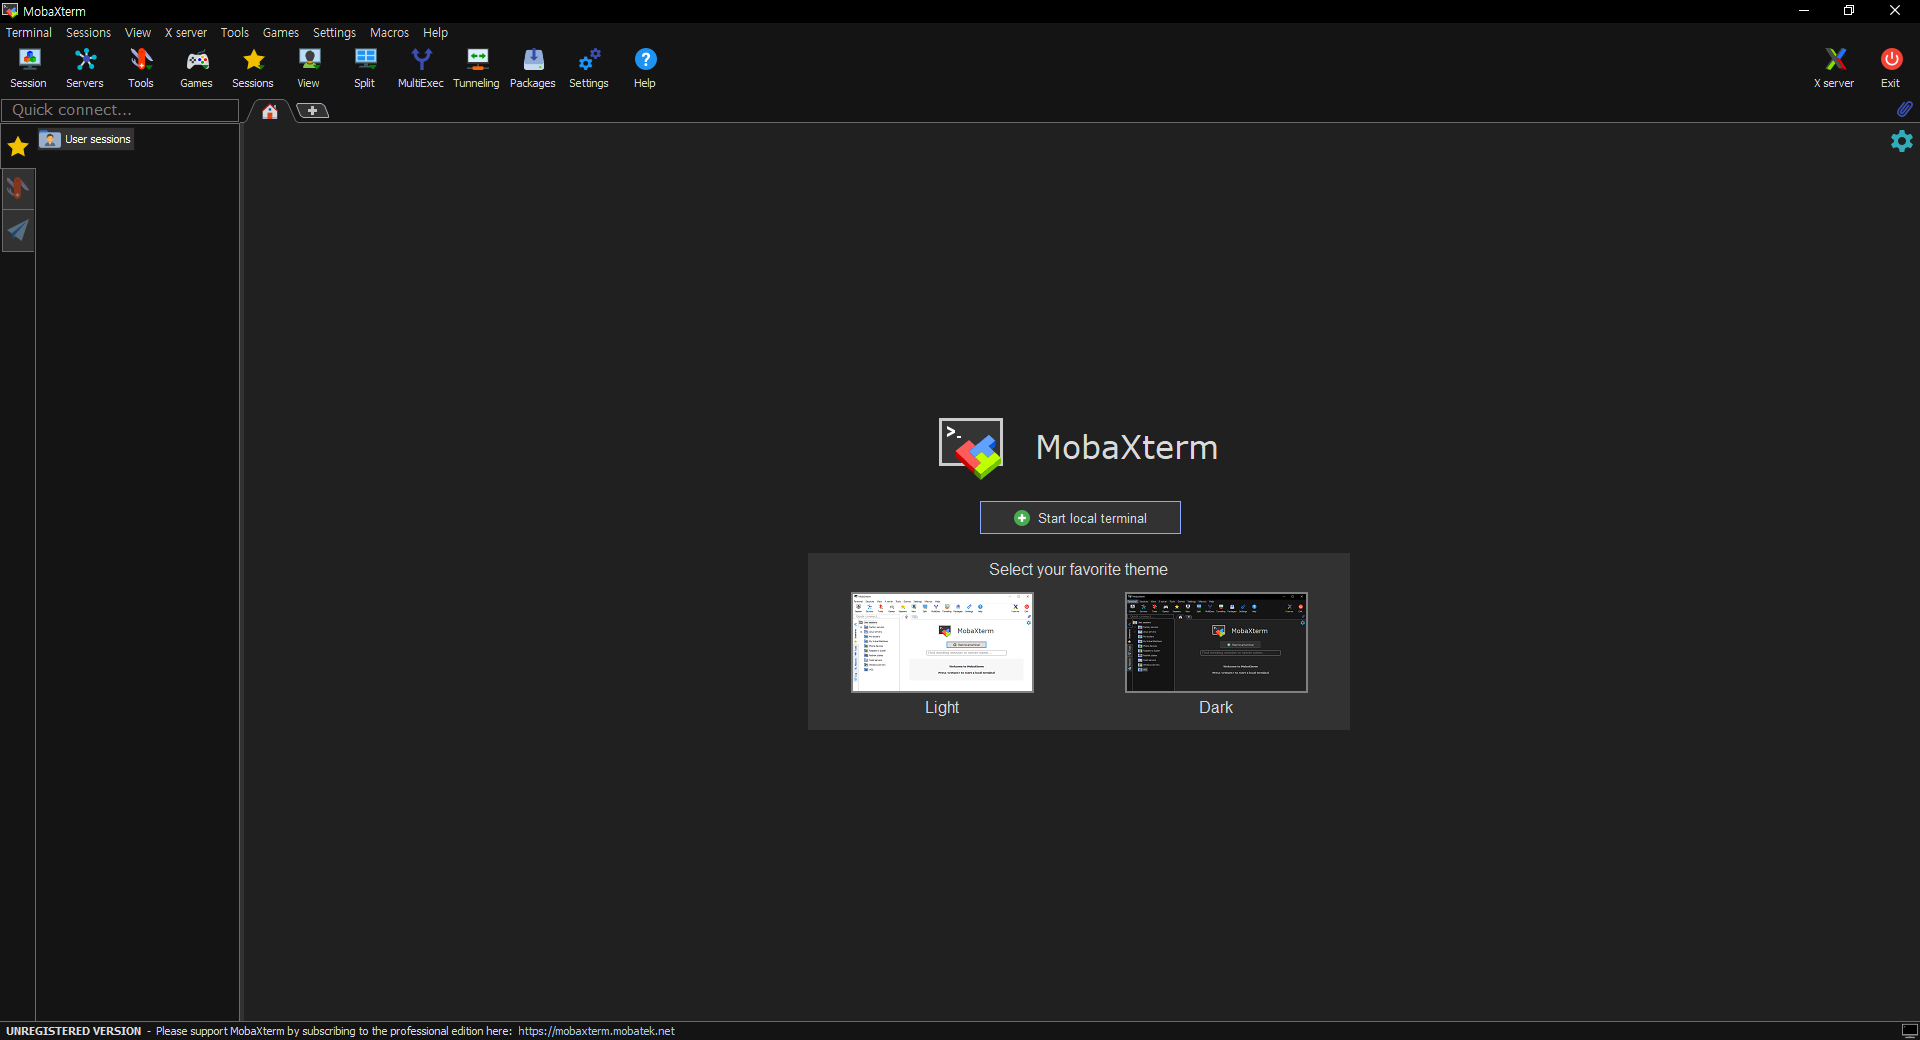Open the Sessions menu
The image size is (1920, 1040).
tap(89, 33)
